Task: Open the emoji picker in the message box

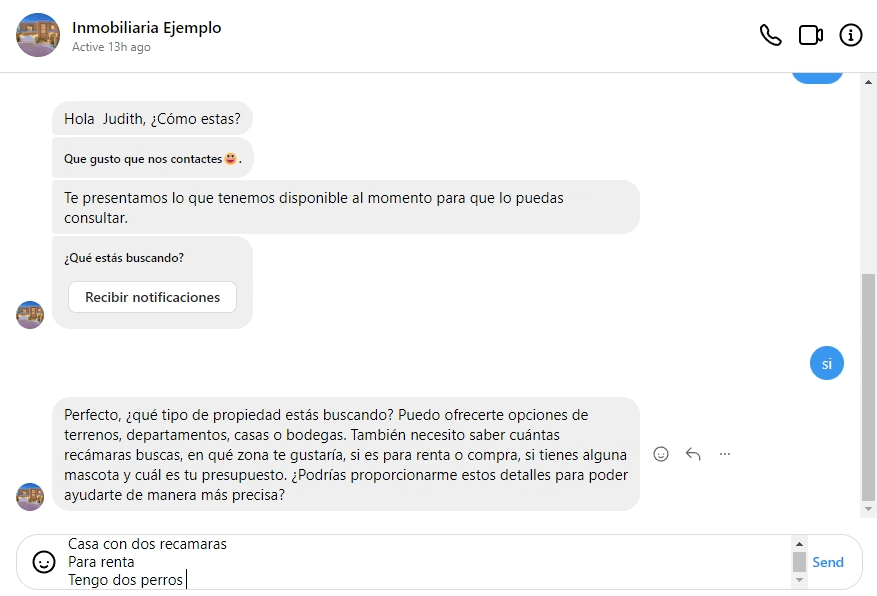Action: (x=42, y=562)
